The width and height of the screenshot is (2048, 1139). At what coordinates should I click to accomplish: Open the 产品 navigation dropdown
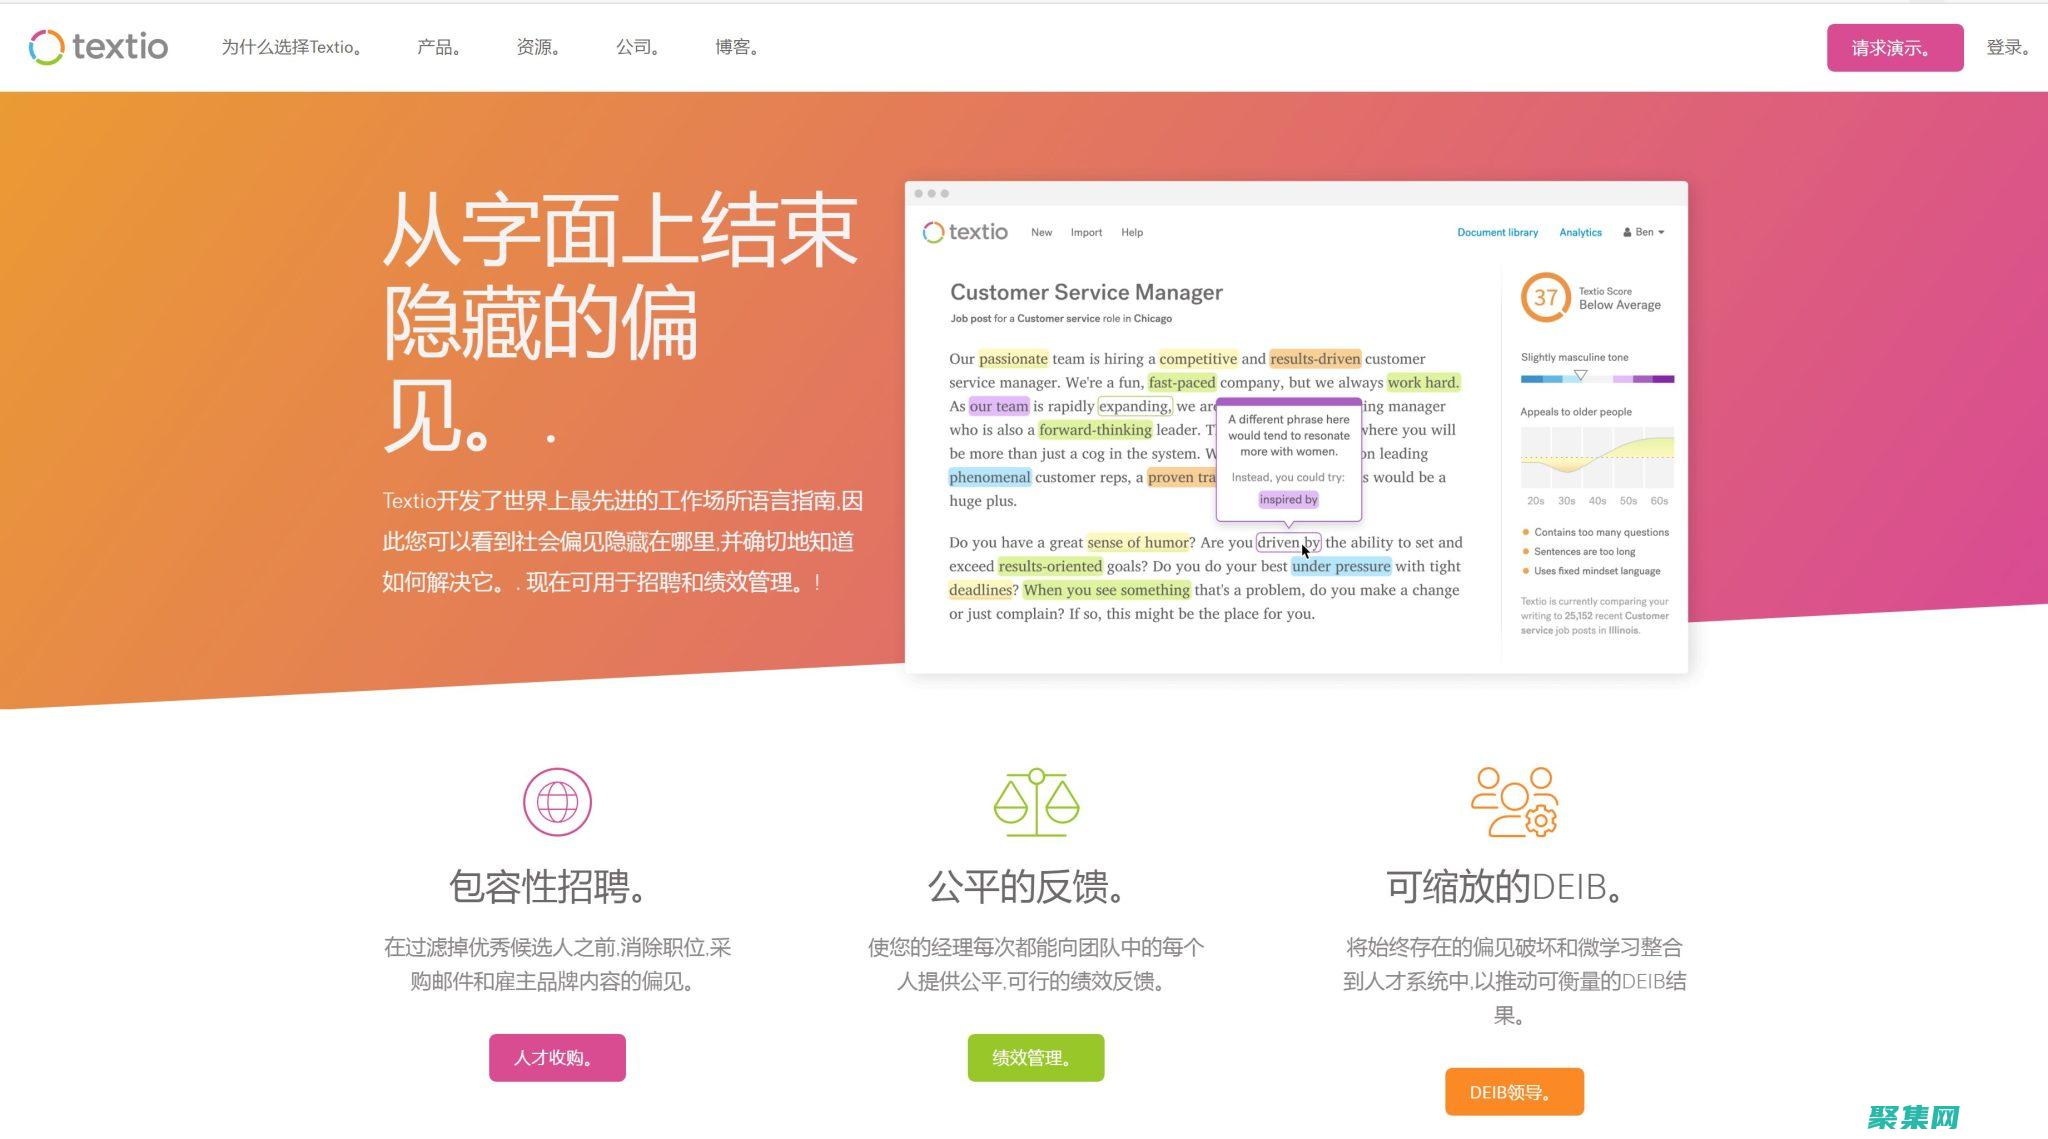click(437, 46)
